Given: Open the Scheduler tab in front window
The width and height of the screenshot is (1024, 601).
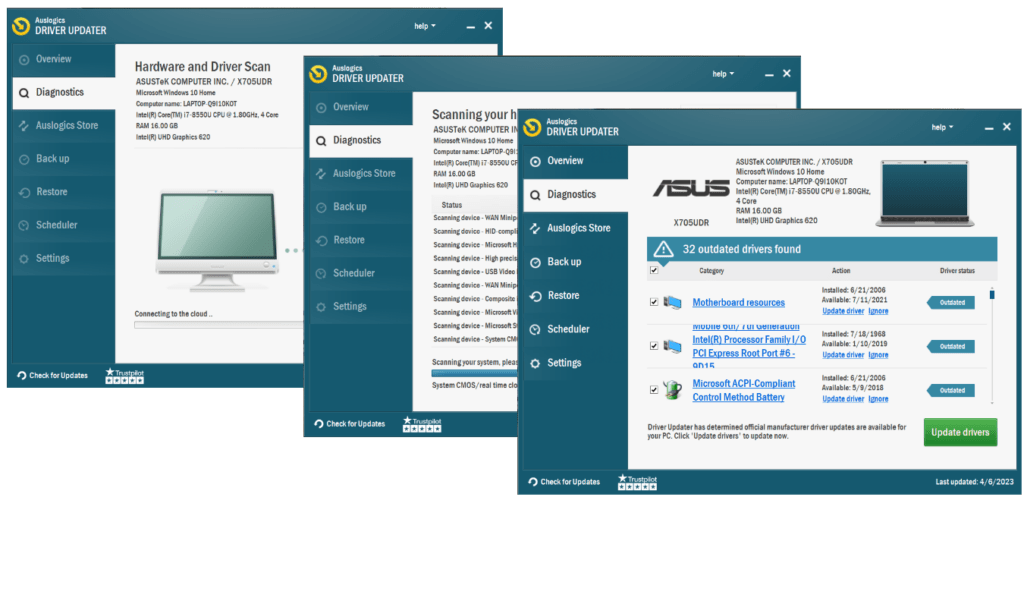Looking at the screenshot, I should pyautogui.click(x=568, y=329).
